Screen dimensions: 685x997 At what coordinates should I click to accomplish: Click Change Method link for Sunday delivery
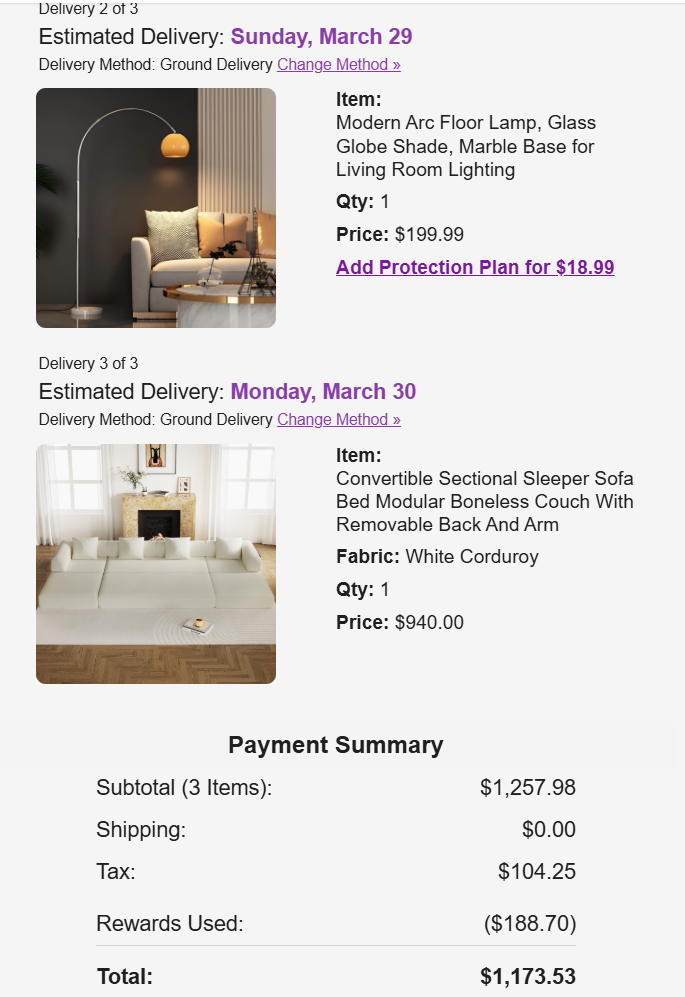tap(338, 65)
